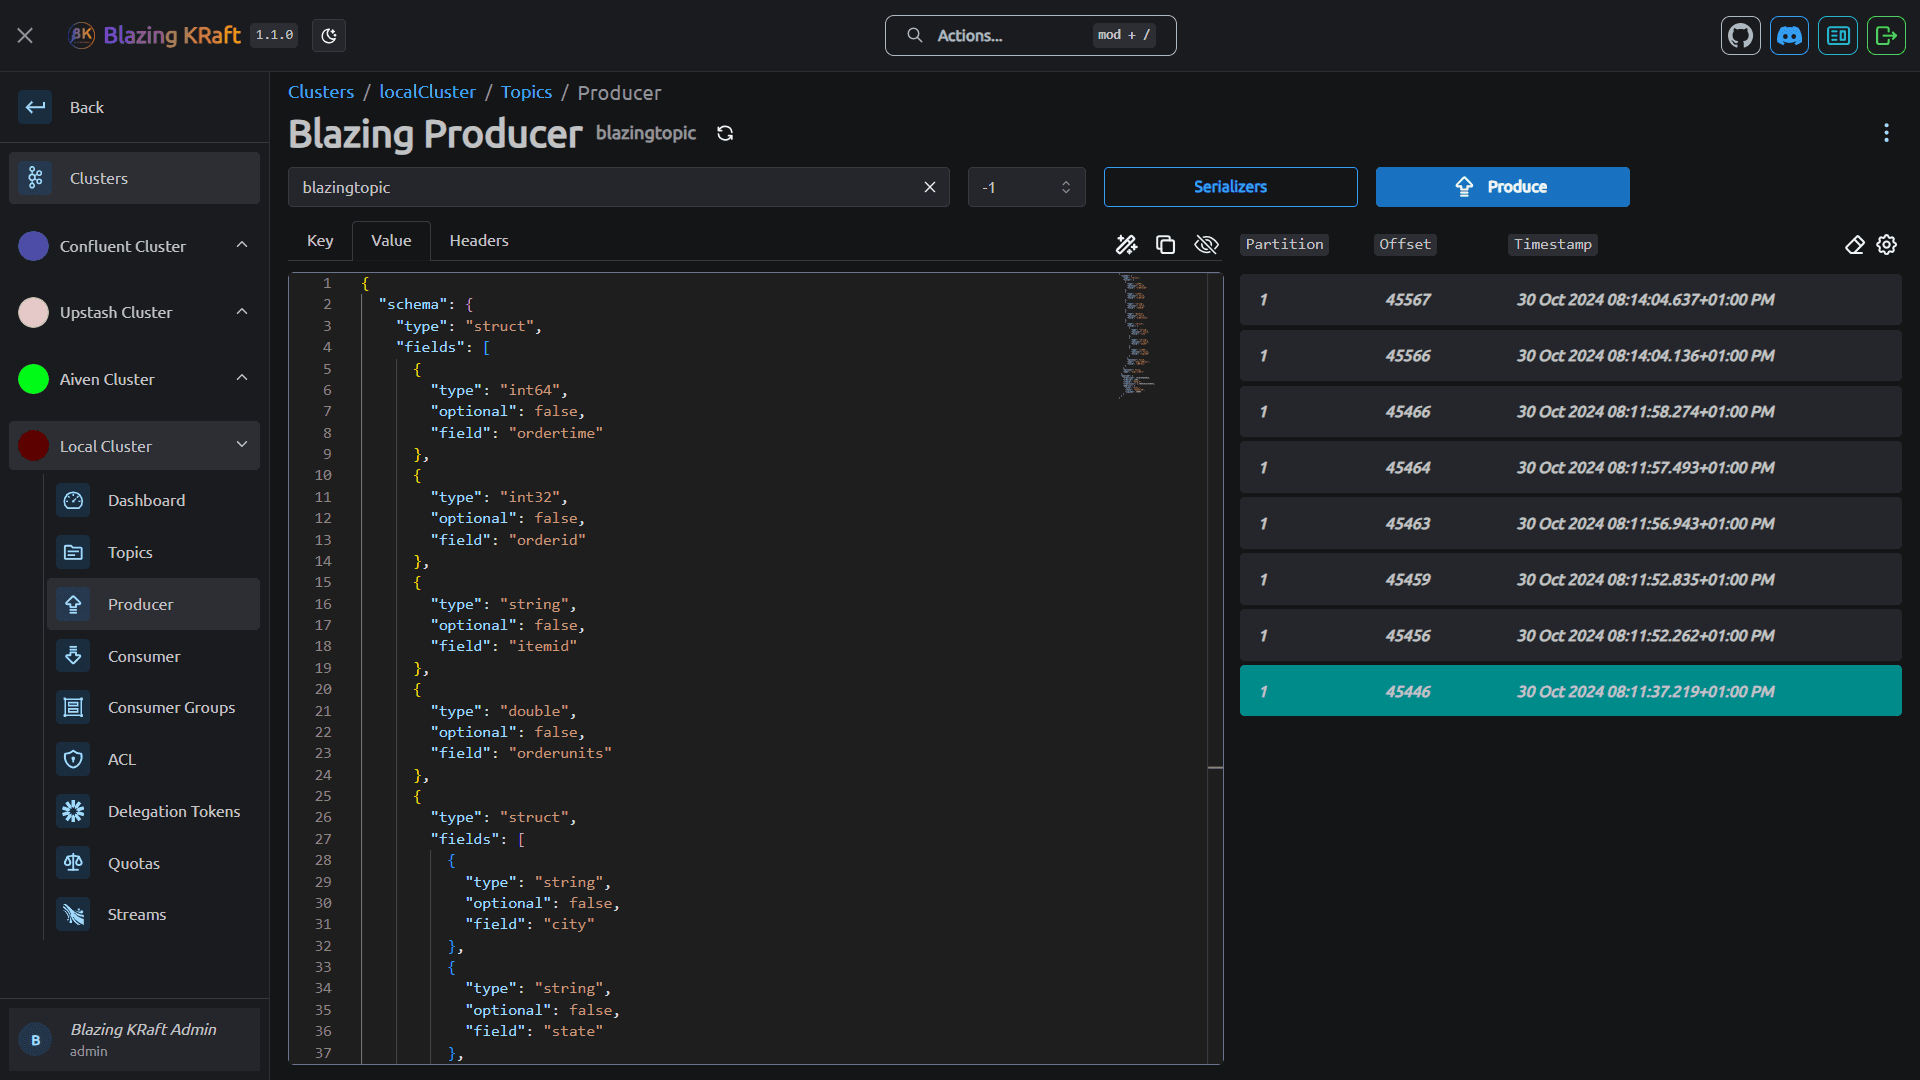
Task: Open the Dashboard page
Action: pos(153,500)
